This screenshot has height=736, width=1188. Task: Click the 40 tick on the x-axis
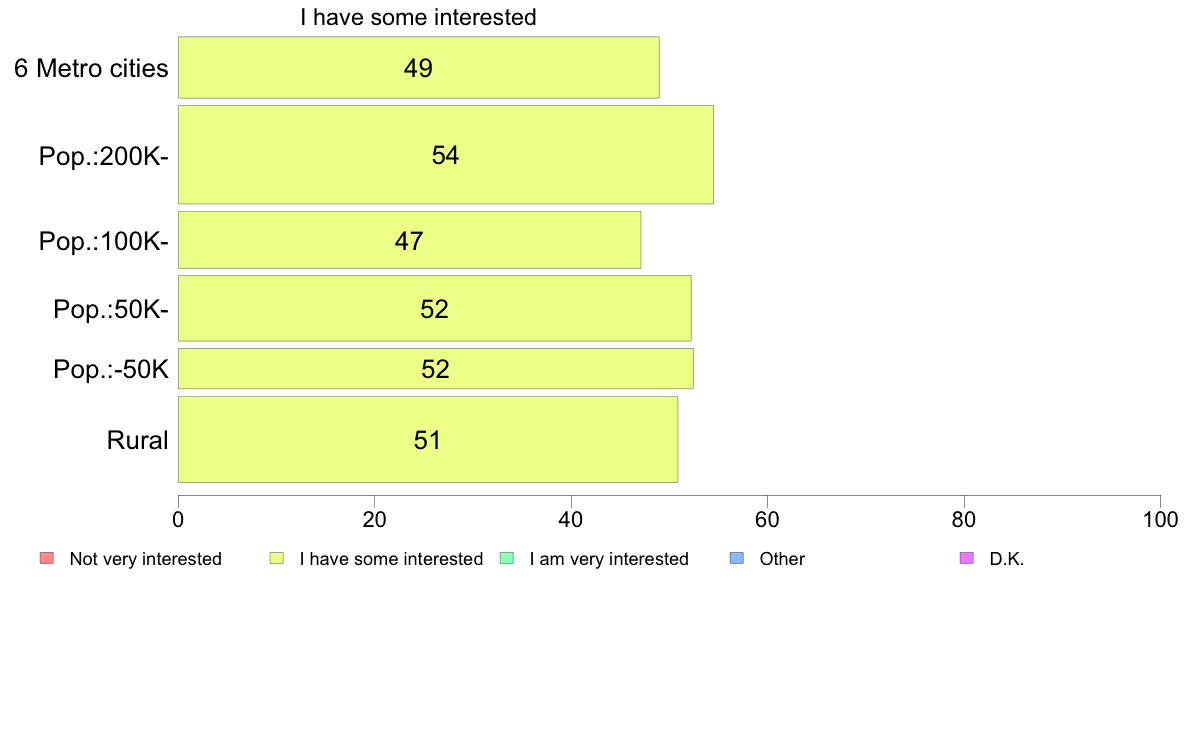571,519
